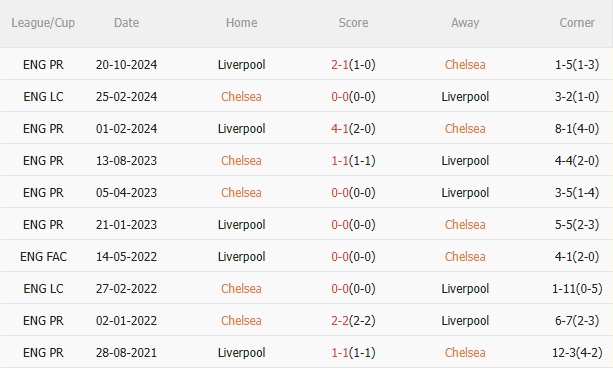Click the 1-11(0-5) corner result
Screen dimensions: 613x371
click(x=577, y=289)
